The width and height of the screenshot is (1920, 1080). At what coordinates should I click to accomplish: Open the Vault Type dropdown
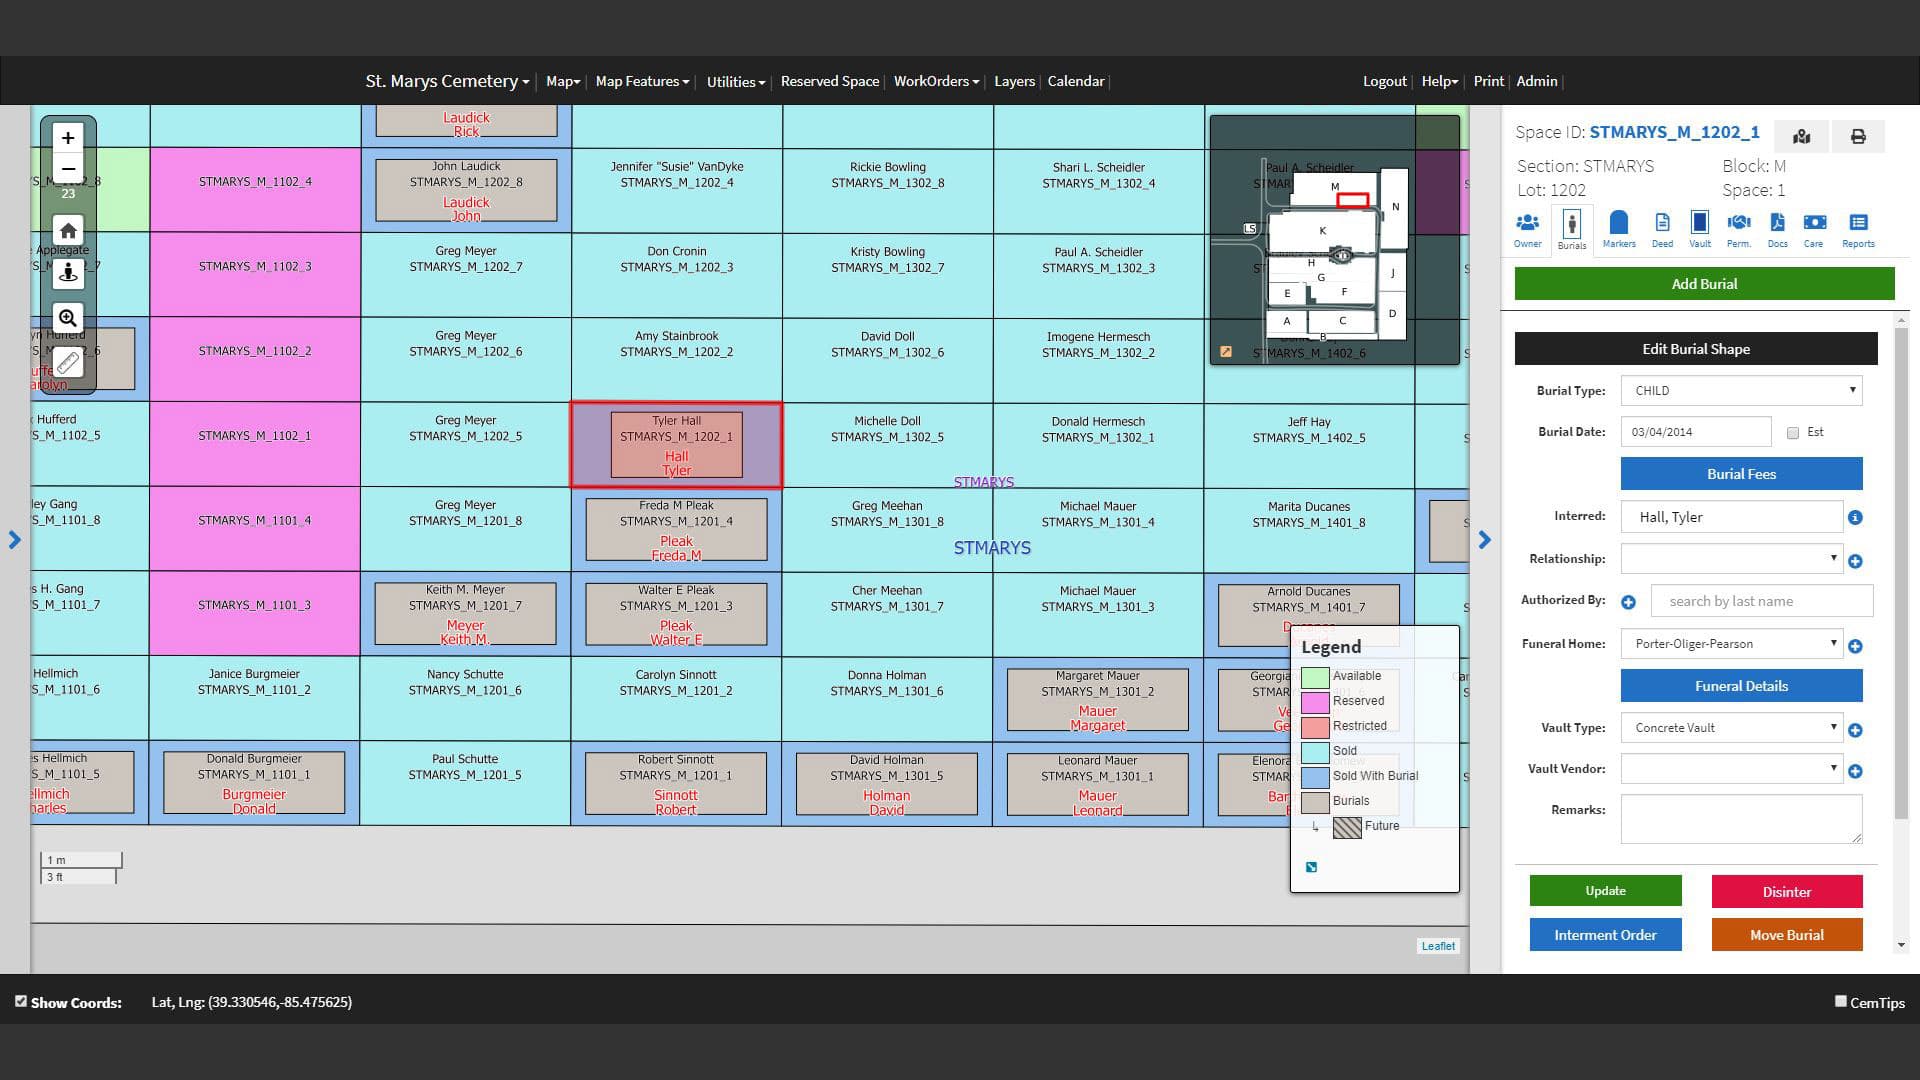(x=1731, y=727)
